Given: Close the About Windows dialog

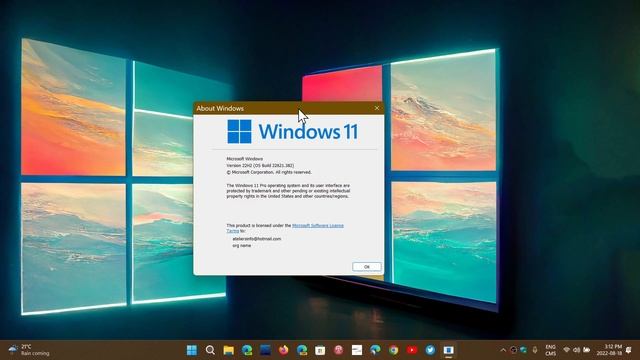Looking at the screenshot, I should click(377, 108).
